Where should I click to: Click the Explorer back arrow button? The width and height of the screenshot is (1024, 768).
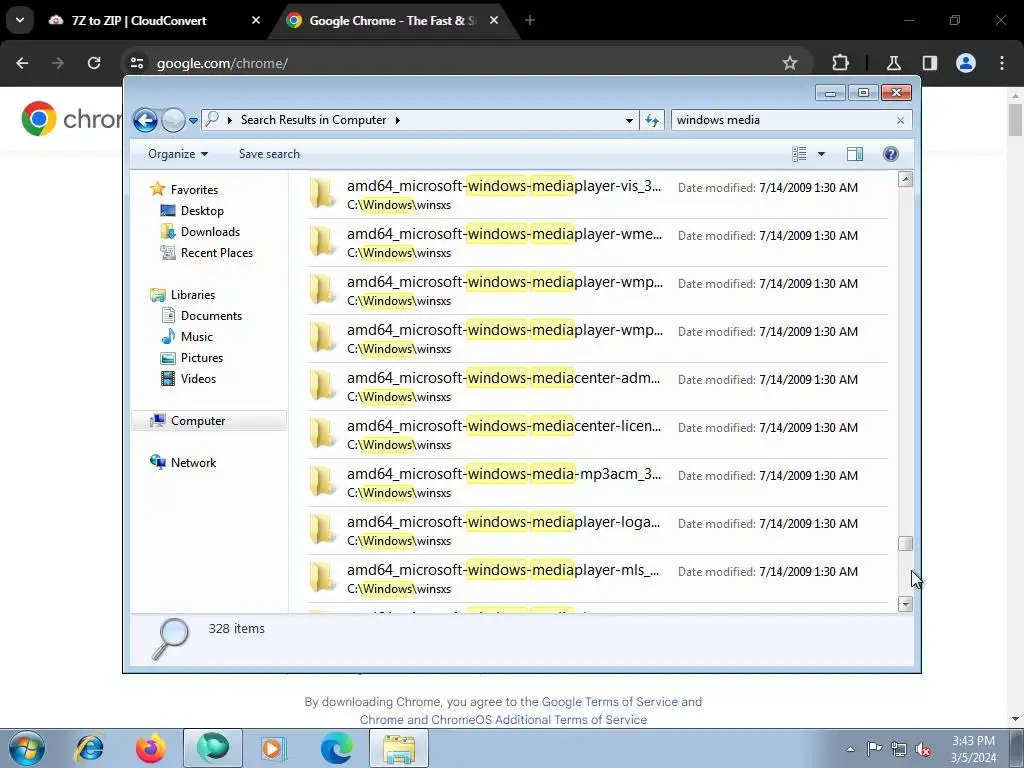click(145, 120)
